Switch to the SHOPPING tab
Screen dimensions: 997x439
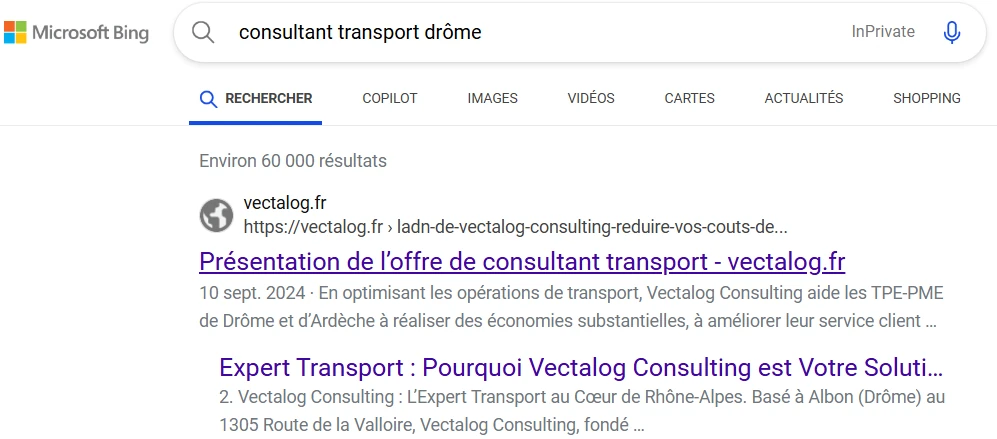tap(926, 98)
